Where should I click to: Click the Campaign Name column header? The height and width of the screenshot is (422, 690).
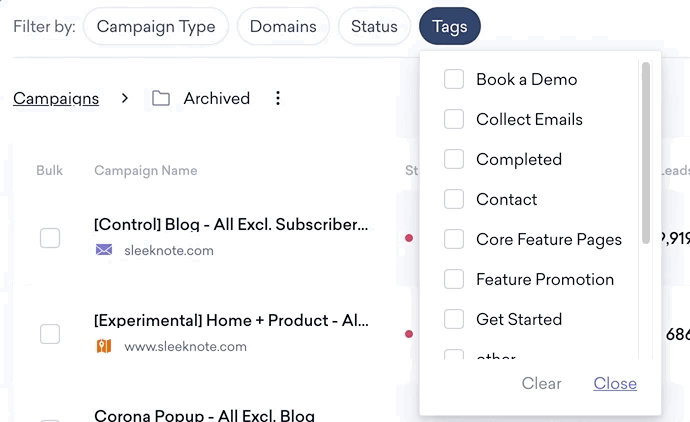(146, 170)
